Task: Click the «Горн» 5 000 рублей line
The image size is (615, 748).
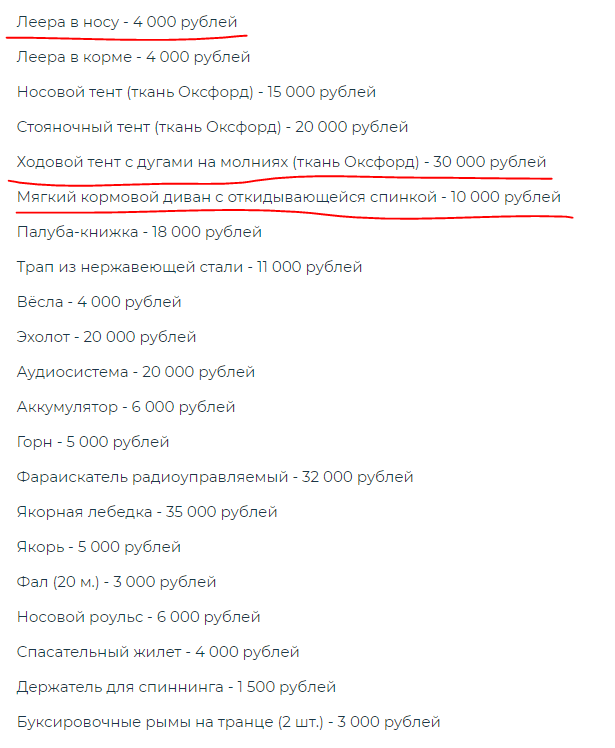Action: pyautogui.click(x=93, y=442)
